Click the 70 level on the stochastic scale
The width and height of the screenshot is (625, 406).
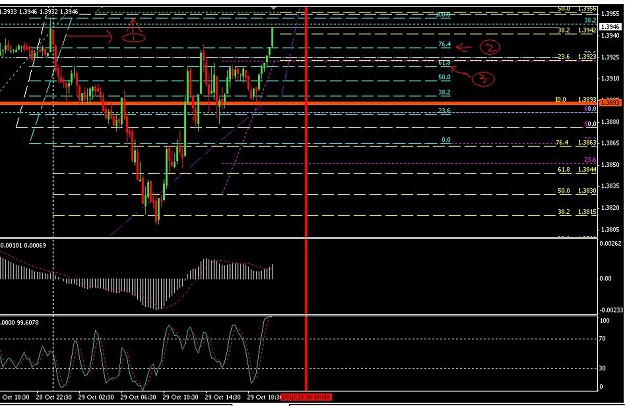click(x=603, y=339)
